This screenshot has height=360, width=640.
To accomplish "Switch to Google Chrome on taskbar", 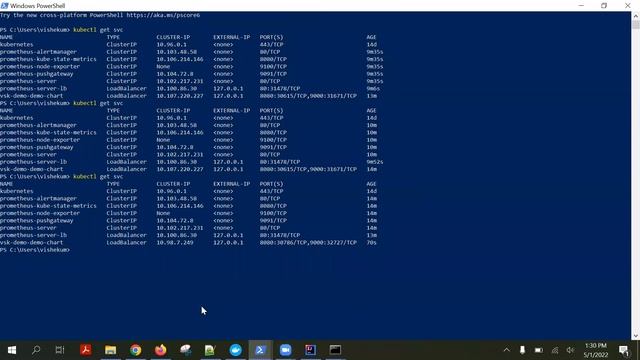I will [136, 350].
